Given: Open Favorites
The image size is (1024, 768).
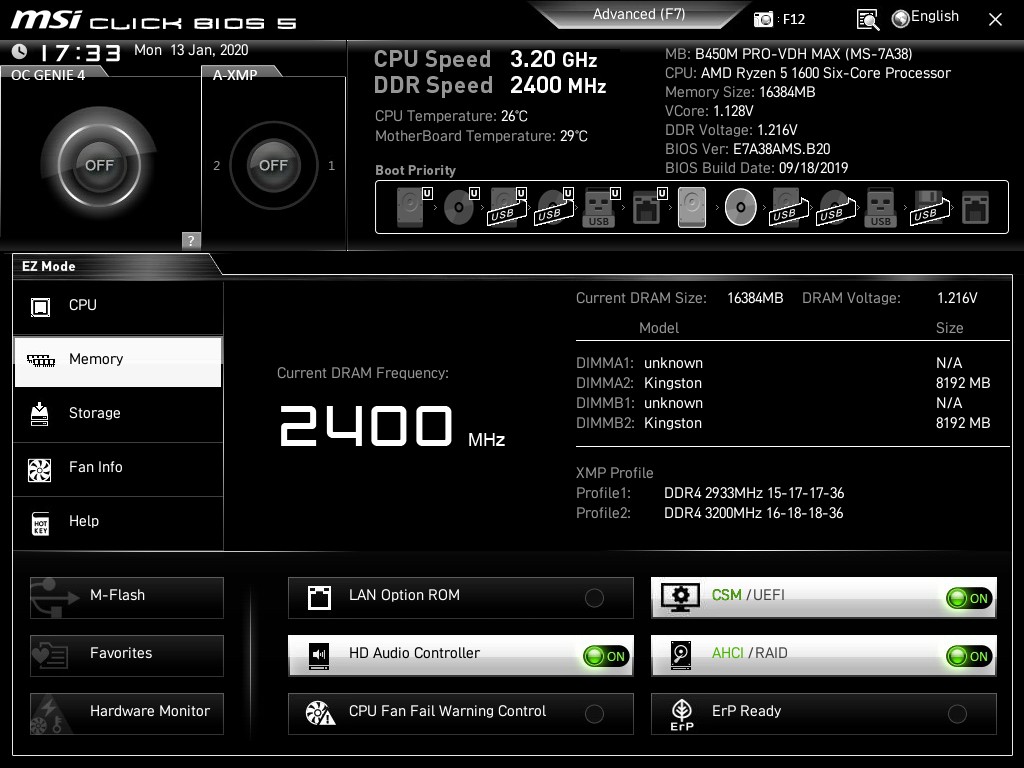Looking at the screenshot, I should tap(127, 656).
